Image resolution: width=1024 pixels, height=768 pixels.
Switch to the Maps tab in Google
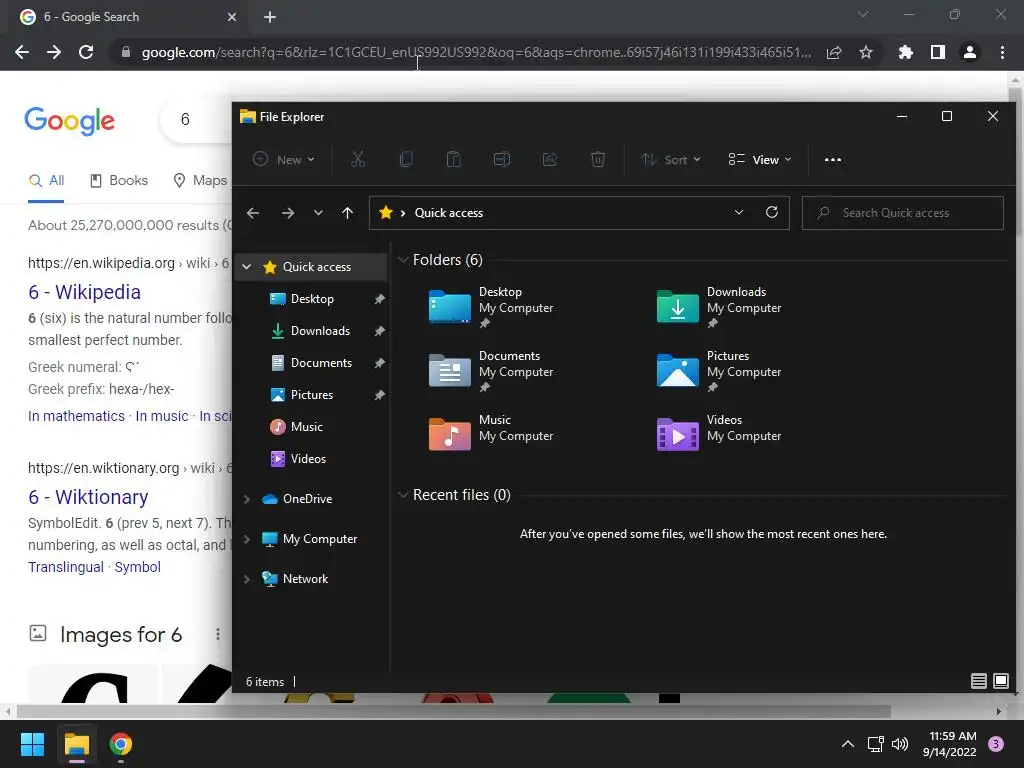point(200,180)
